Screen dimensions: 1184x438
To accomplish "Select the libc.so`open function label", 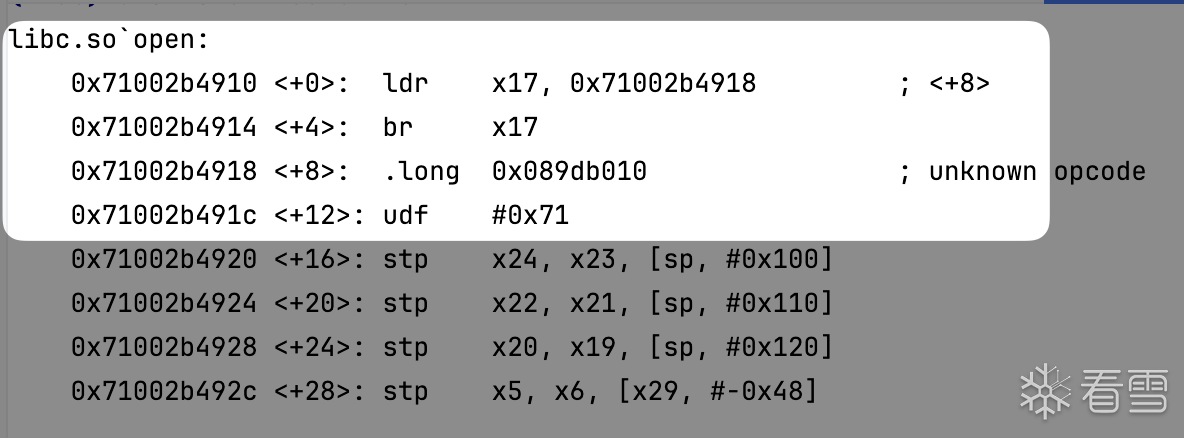I will (108, 41).
